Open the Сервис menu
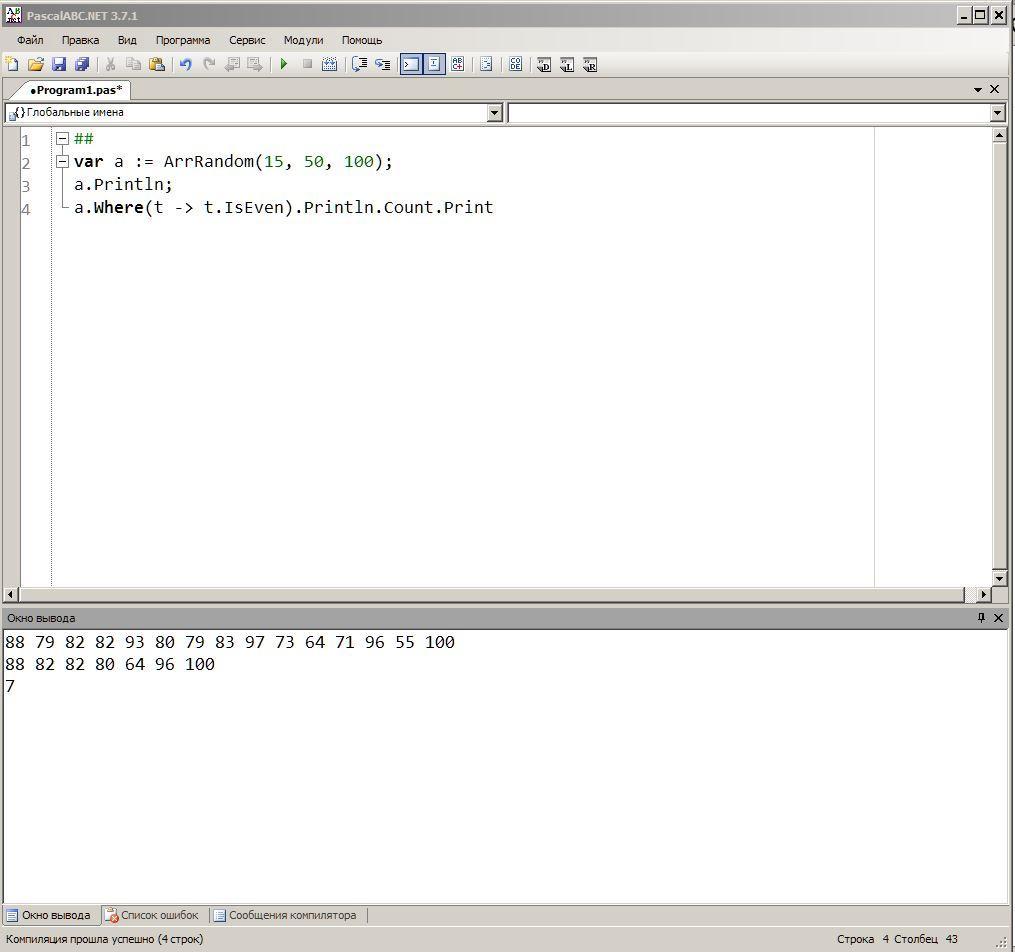This screenshot has width=1015, height=952. [247, 40]
